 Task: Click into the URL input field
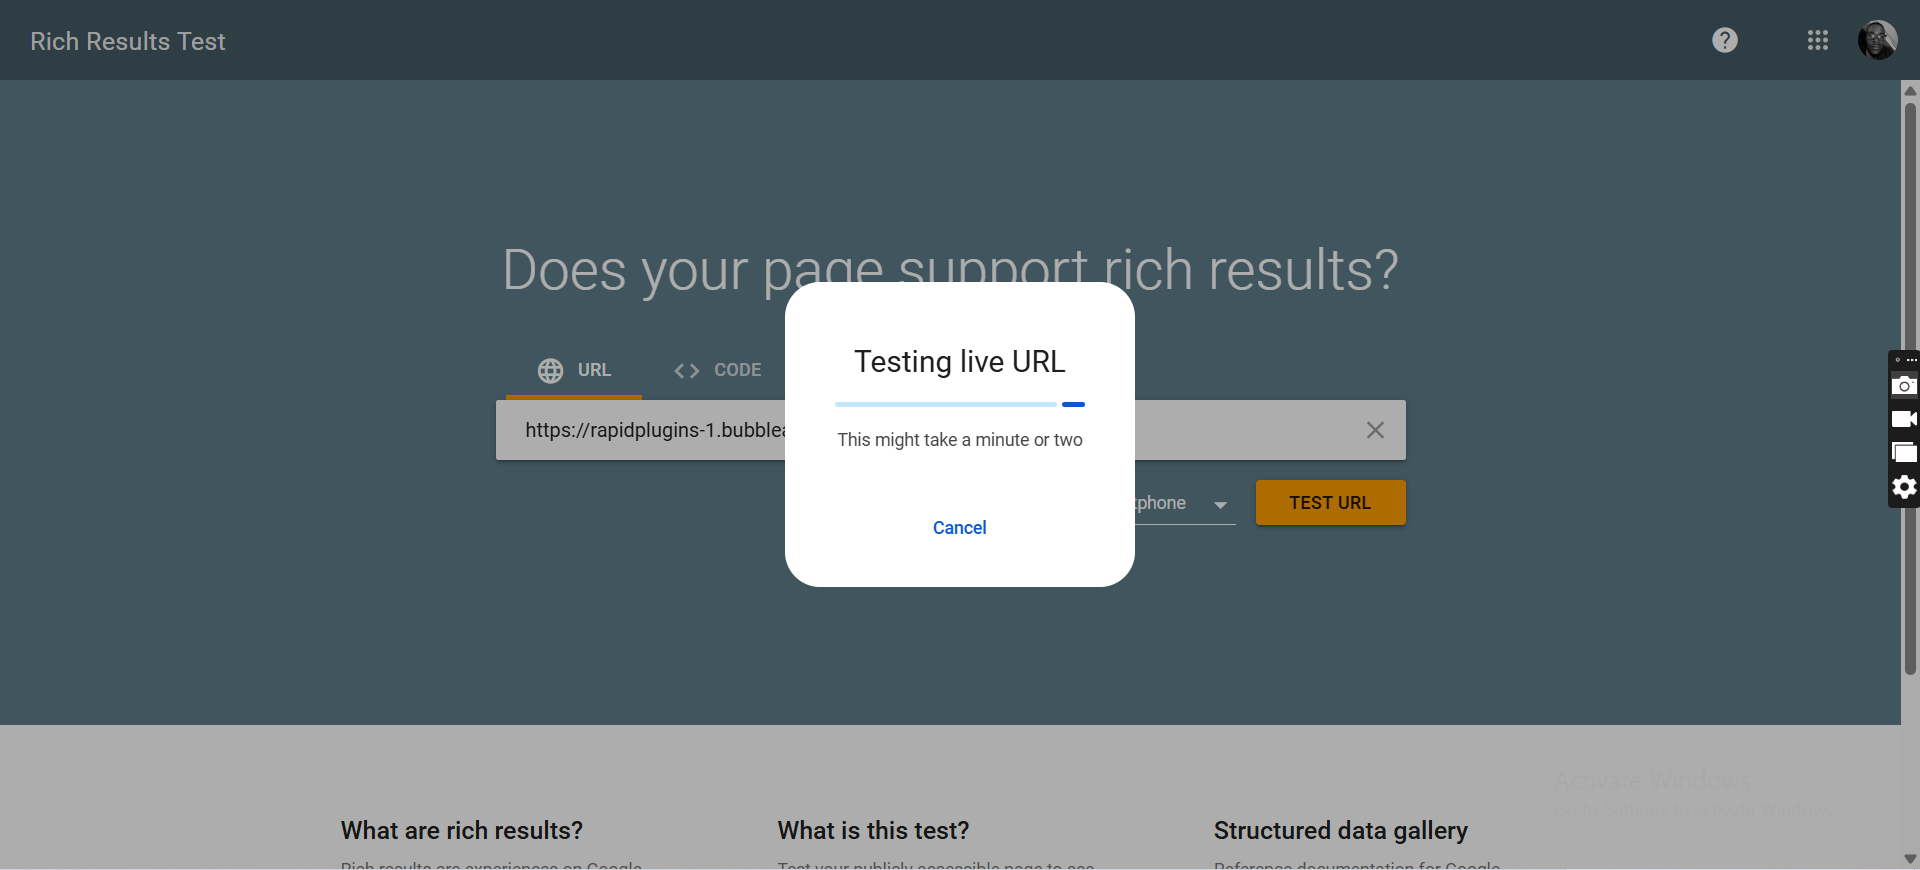point(650,430)
